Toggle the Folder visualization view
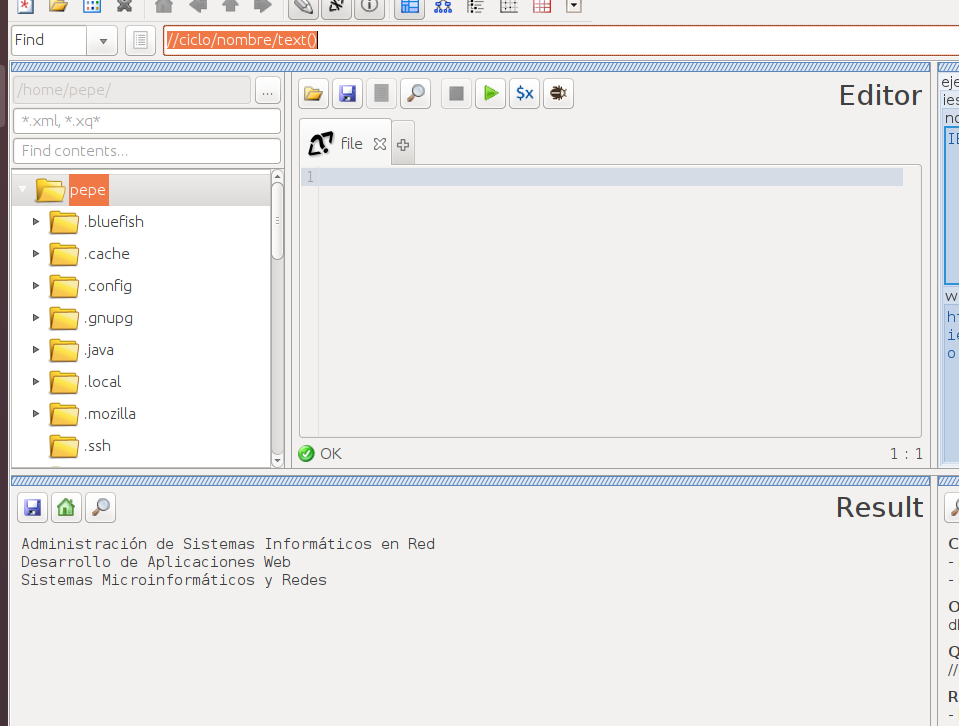 point(476,7)
